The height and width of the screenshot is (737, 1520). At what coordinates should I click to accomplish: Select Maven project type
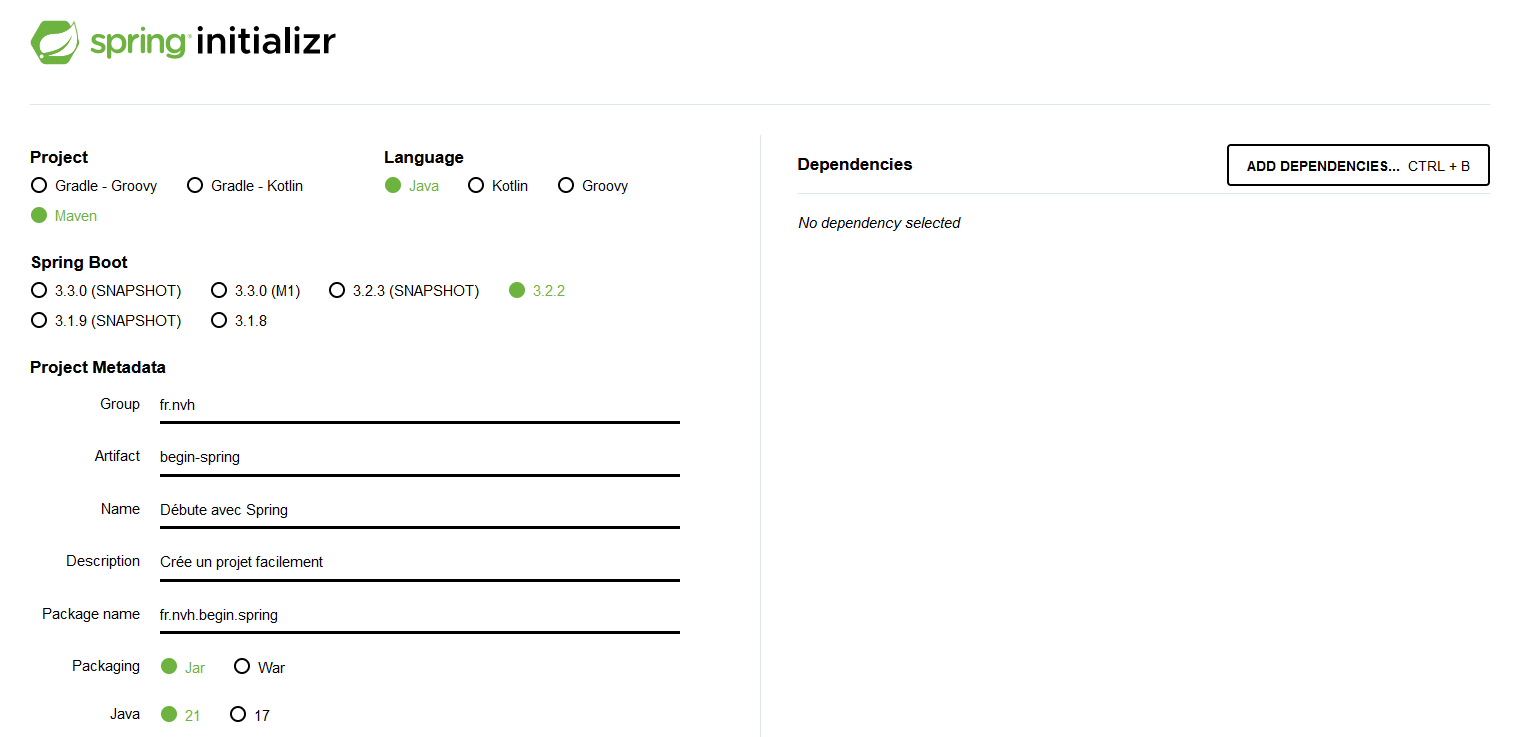click(64, 216)
